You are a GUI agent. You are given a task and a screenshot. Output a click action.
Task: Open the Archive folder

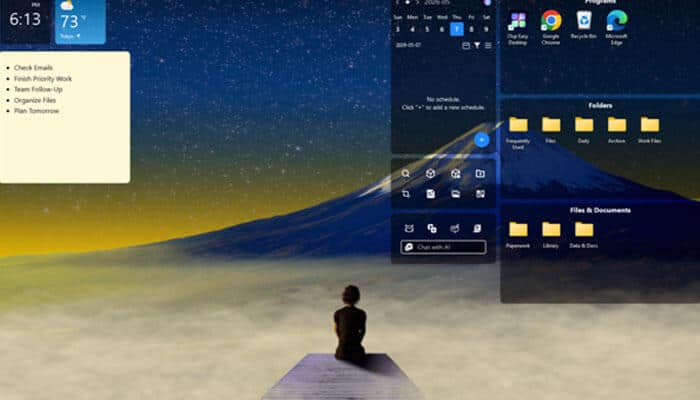(617, 130)
